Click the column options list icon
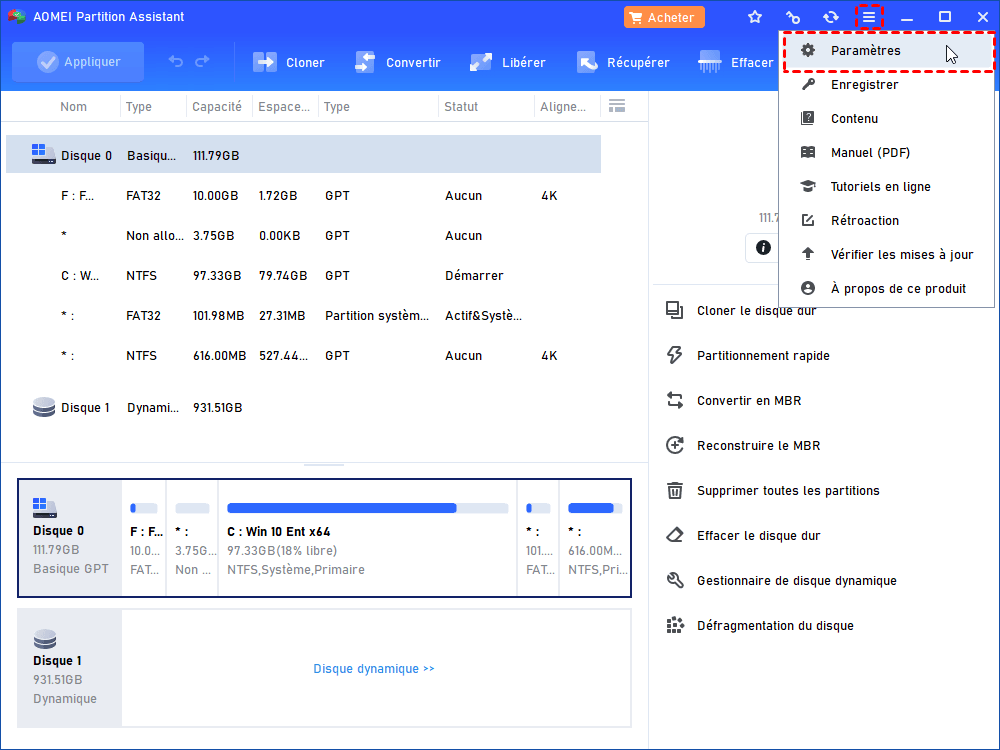 [x=617, y=106]
